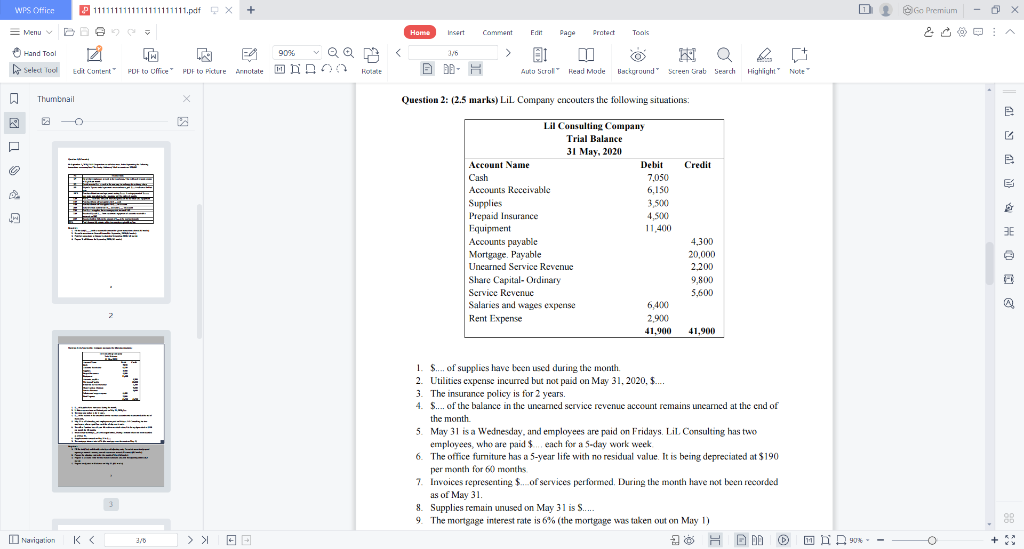Open the Comments panel in left sidebar
Viewport: 1024px width, 549px height.
(x=14, y=147)
